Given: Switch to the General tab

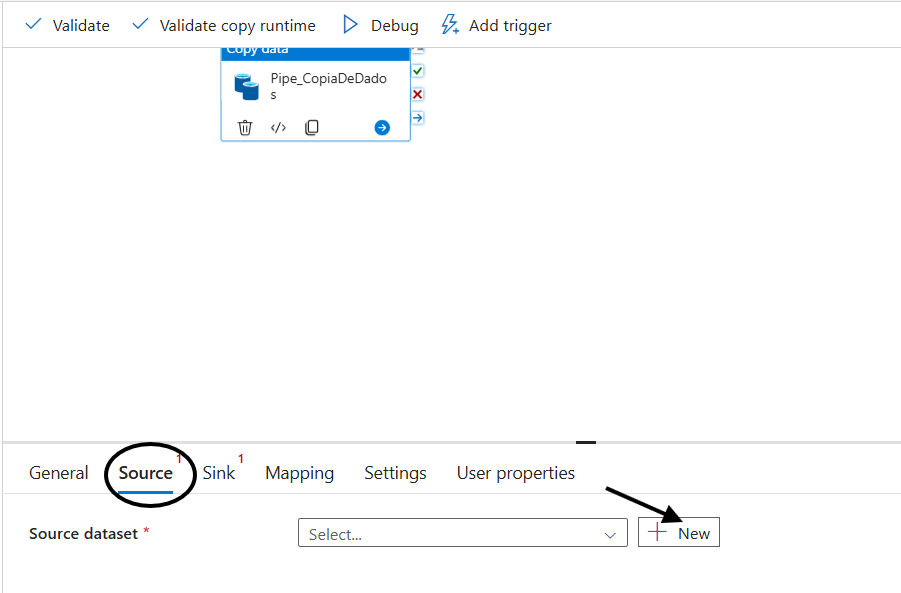Looking at the screenshot, I should point(59,473).
